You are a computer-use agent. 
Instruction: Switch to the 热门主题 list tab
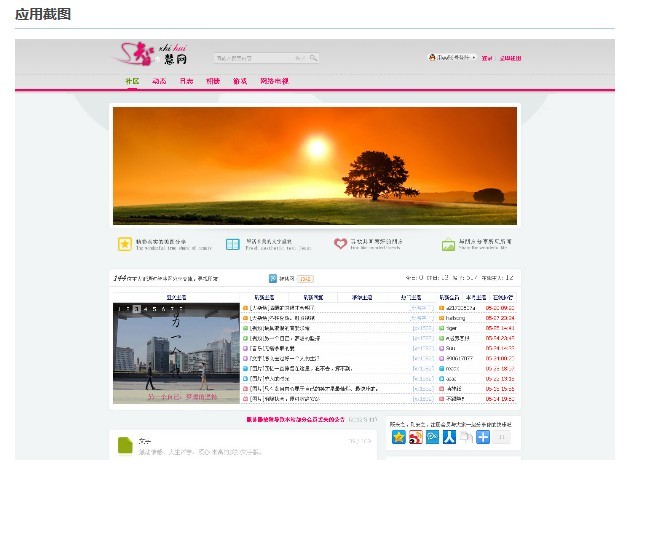[x=411, y=297]
